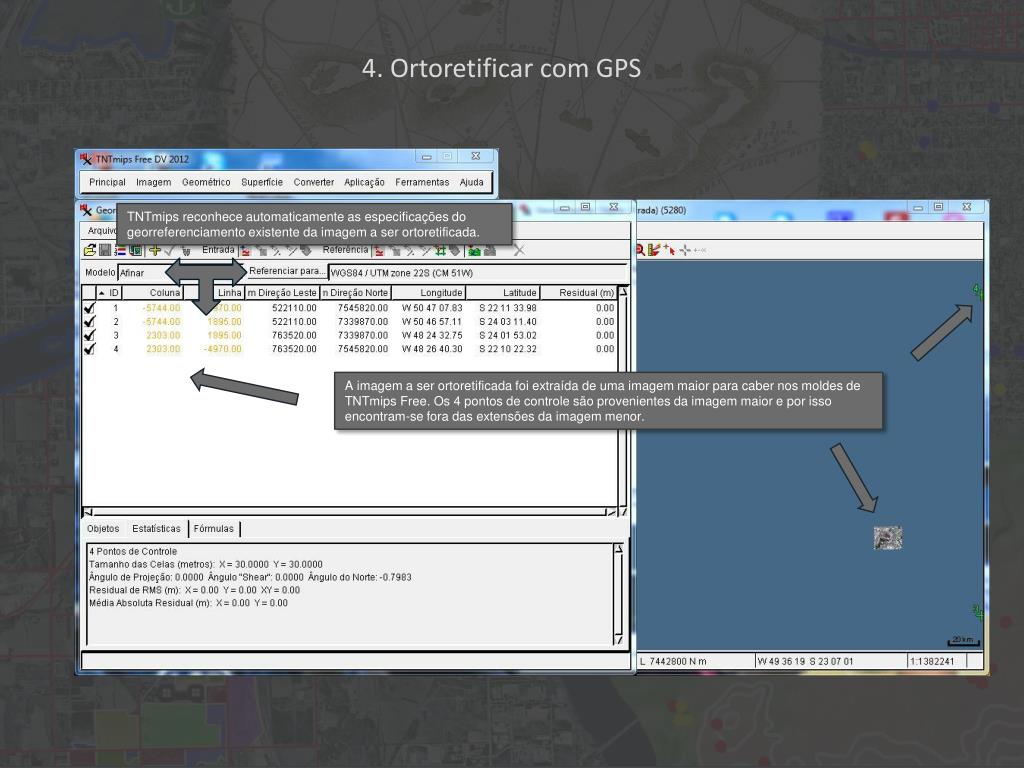Click the floppy disk save icon
The height and width of the screenshot is (768, 1024).
104,250
